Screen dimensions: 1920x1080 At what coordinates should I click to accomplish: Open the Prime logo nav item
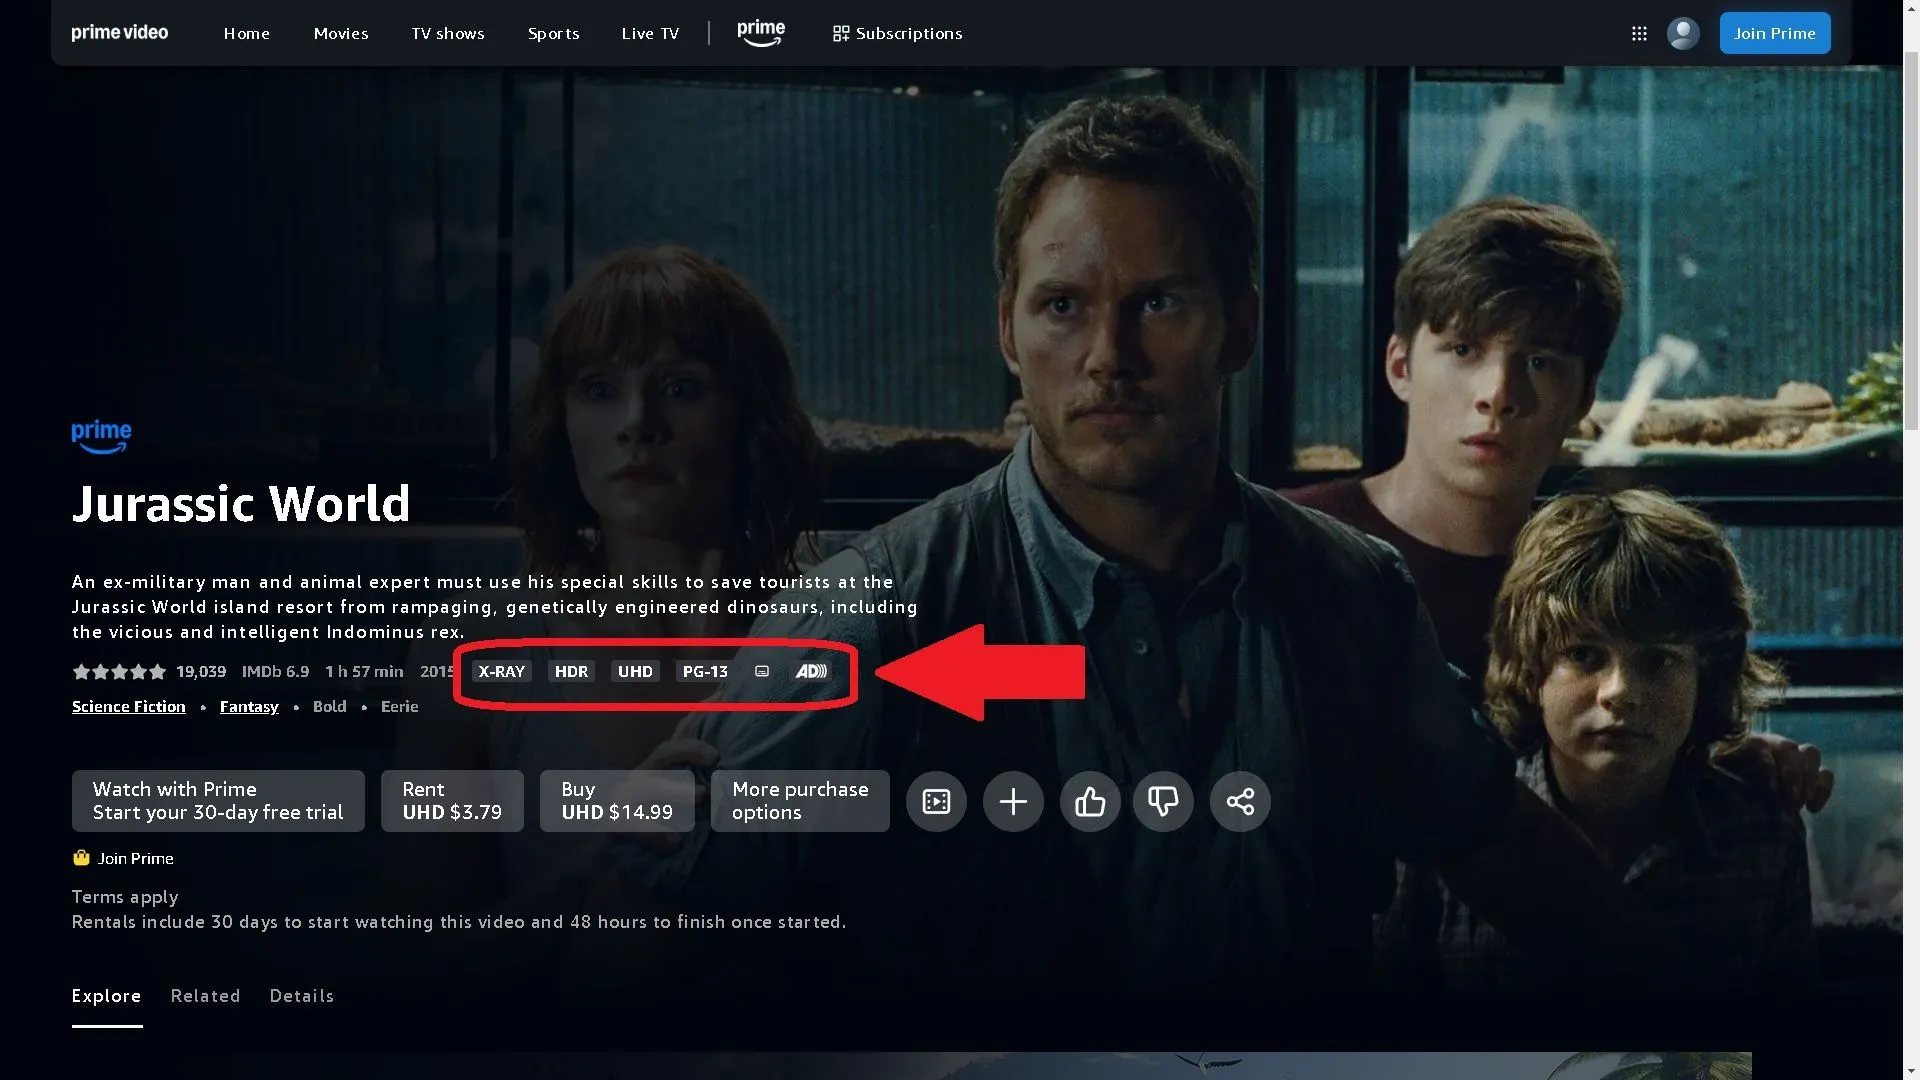pyautogui.click(x=761, y=33)
